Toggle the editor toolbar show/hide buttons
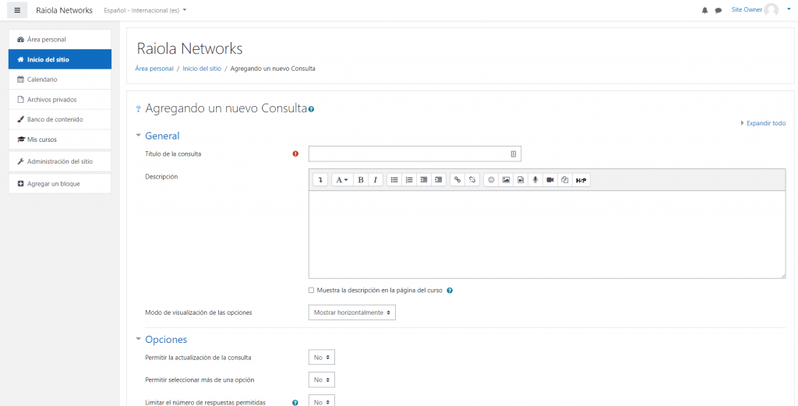The height and width of the screenshot is (406, 798). (320, 180)
